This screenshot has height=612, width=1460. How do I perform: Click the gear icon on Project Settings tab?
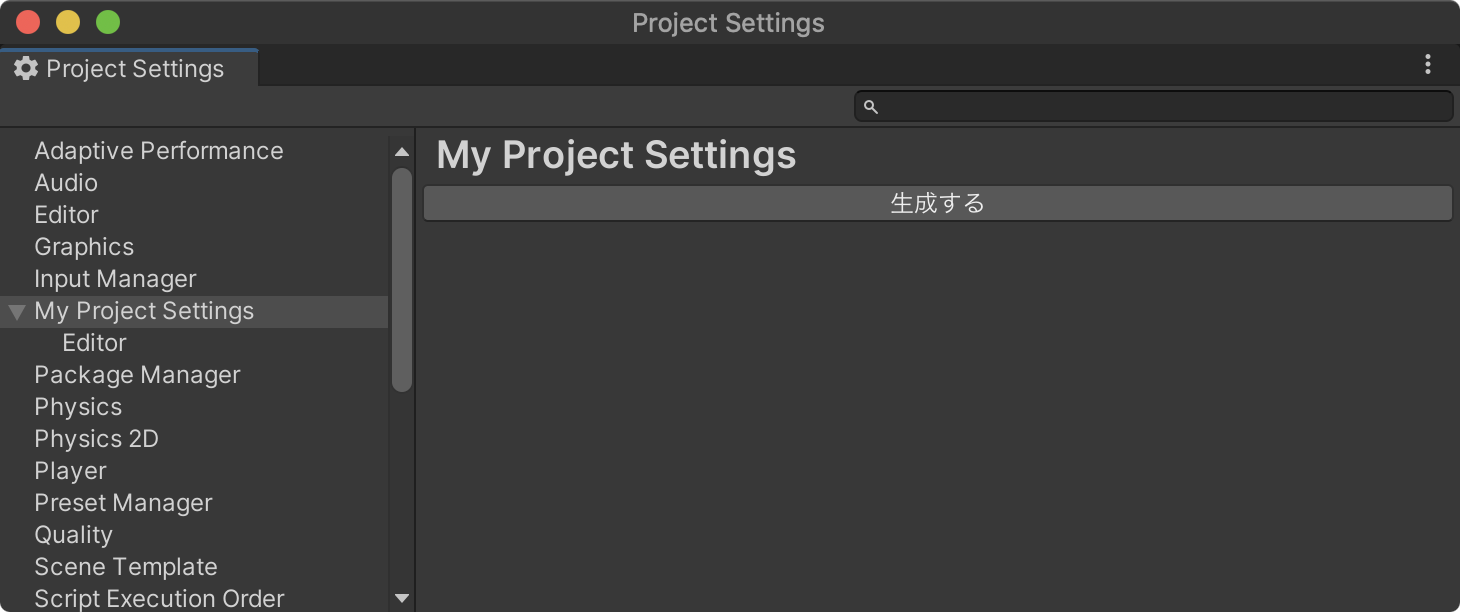tap(26, 68)
